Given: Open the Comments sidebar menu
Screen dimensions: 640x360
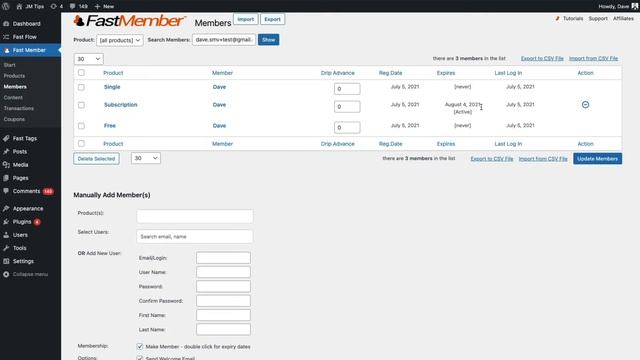Looking at the screenshot, I should [x=27, y=191].
